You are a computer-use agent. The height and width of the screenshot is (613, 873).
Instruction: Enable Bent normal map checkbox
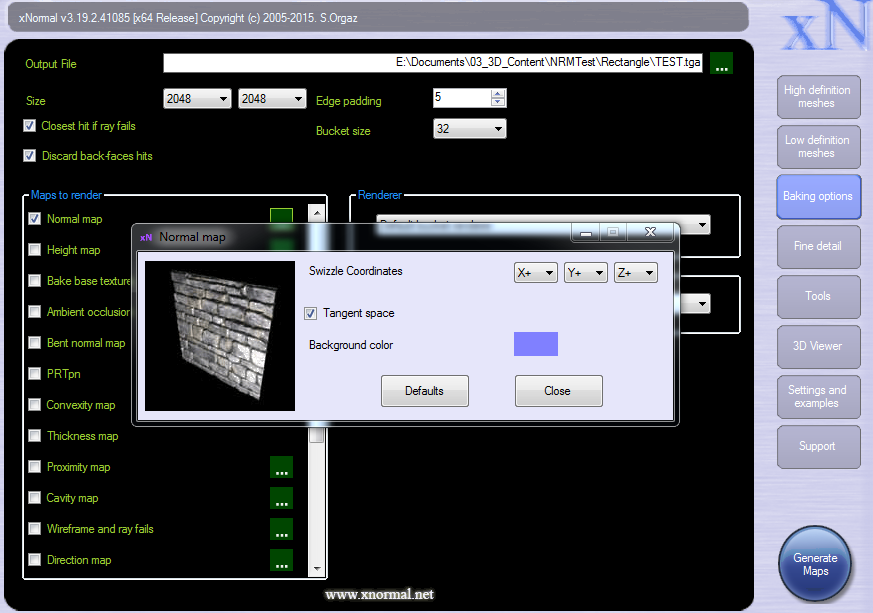pos(35,343)
